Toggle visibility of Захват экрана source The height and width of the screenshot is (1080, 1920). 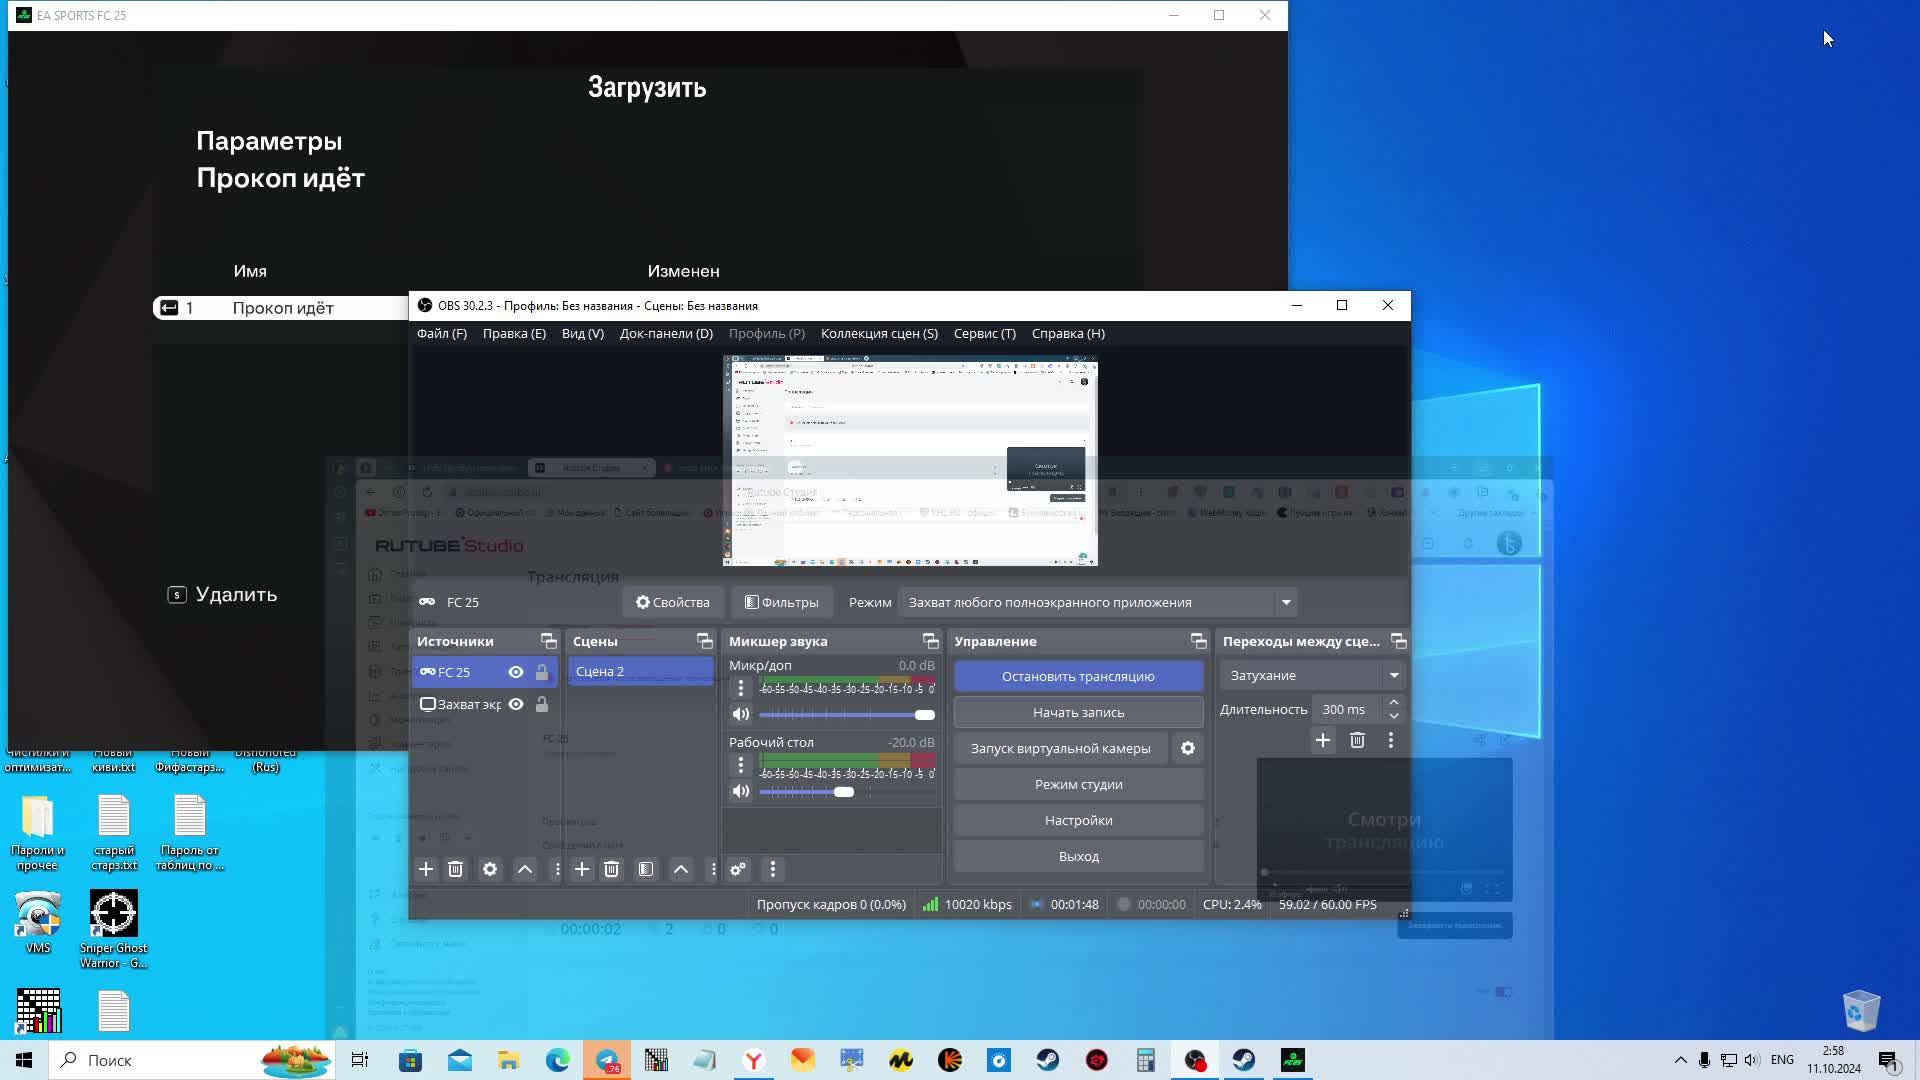(516, 704)
